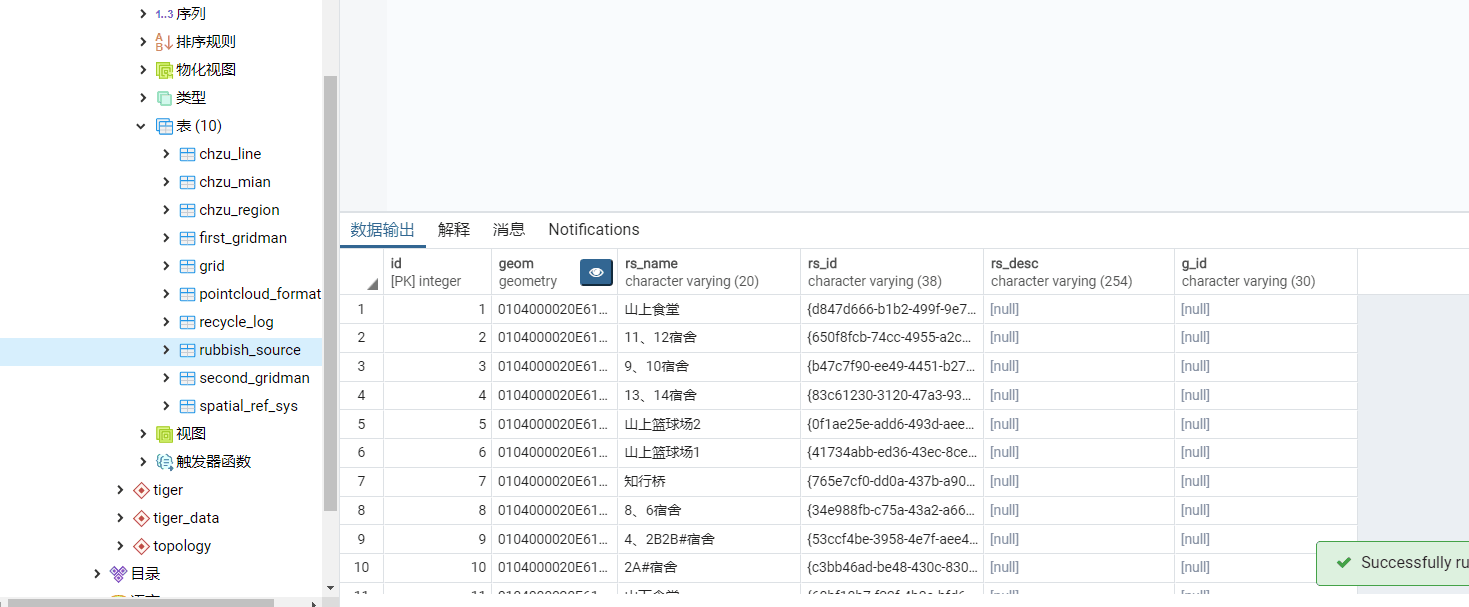Image resolution: width=1469 pixels, height=607 pixels.
Task: Click the 类型 types icon
Action: click(164, 98)
